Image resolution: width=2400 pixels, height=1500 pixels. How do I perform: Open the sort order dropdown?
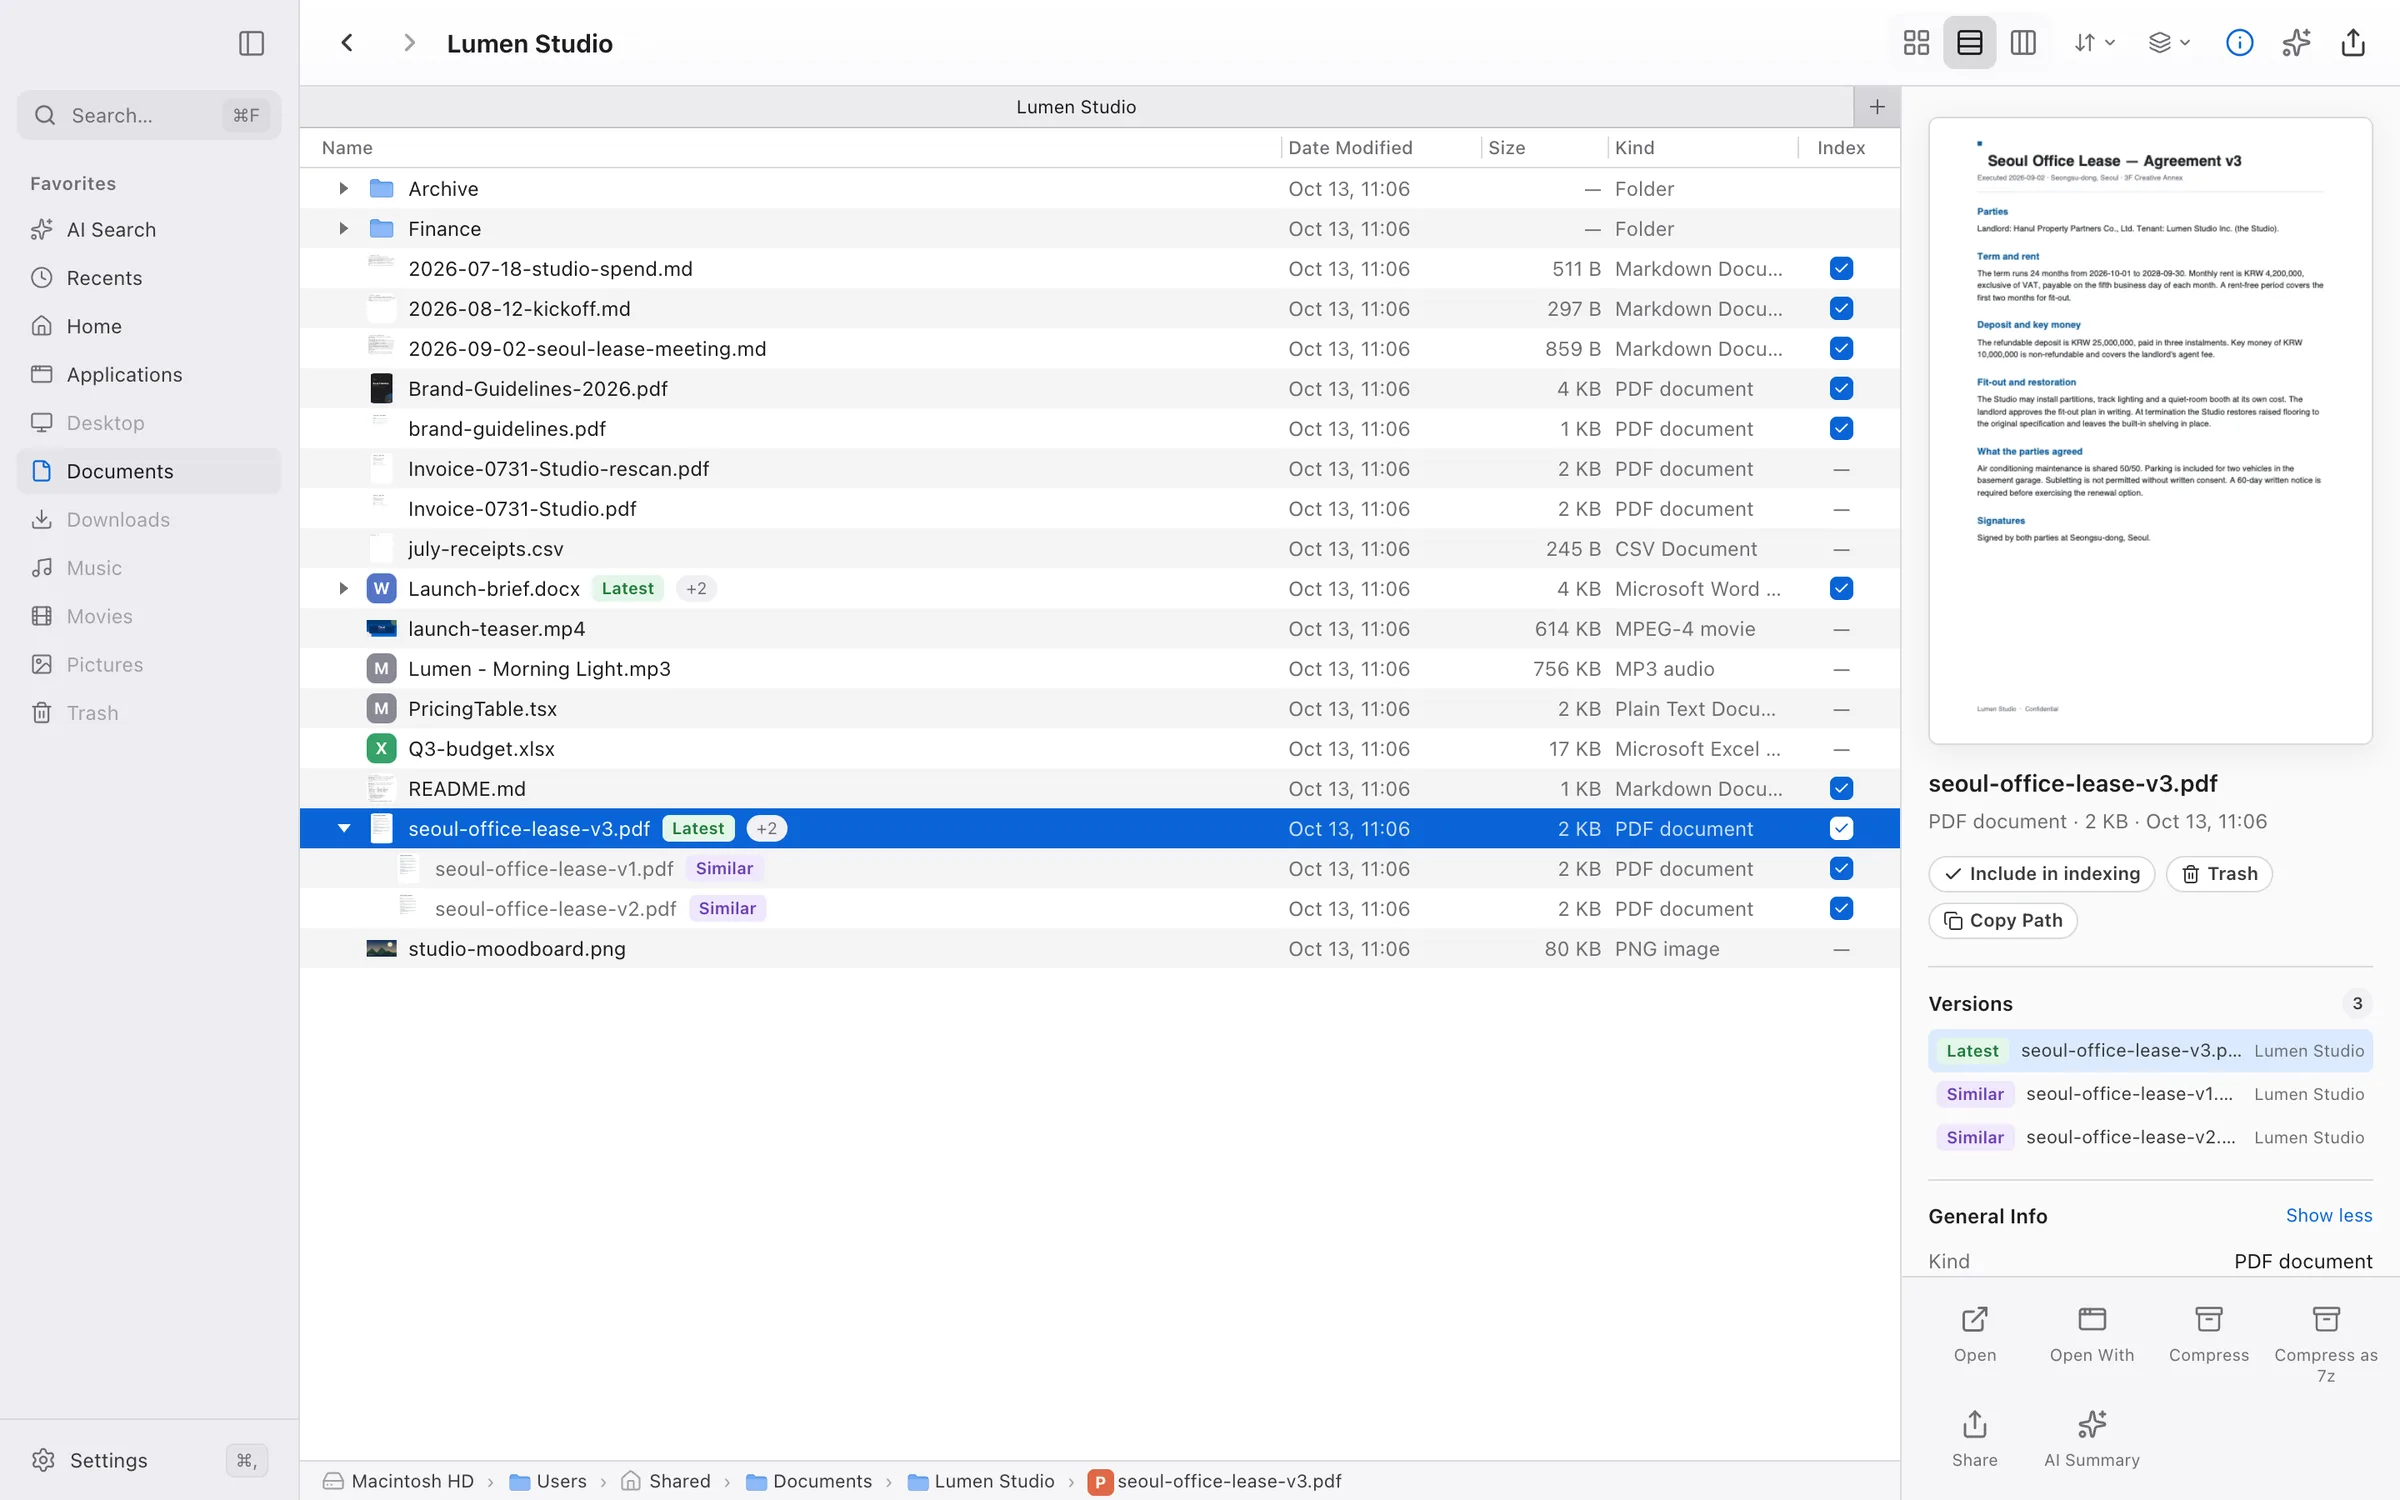[x=2094, y=43]
